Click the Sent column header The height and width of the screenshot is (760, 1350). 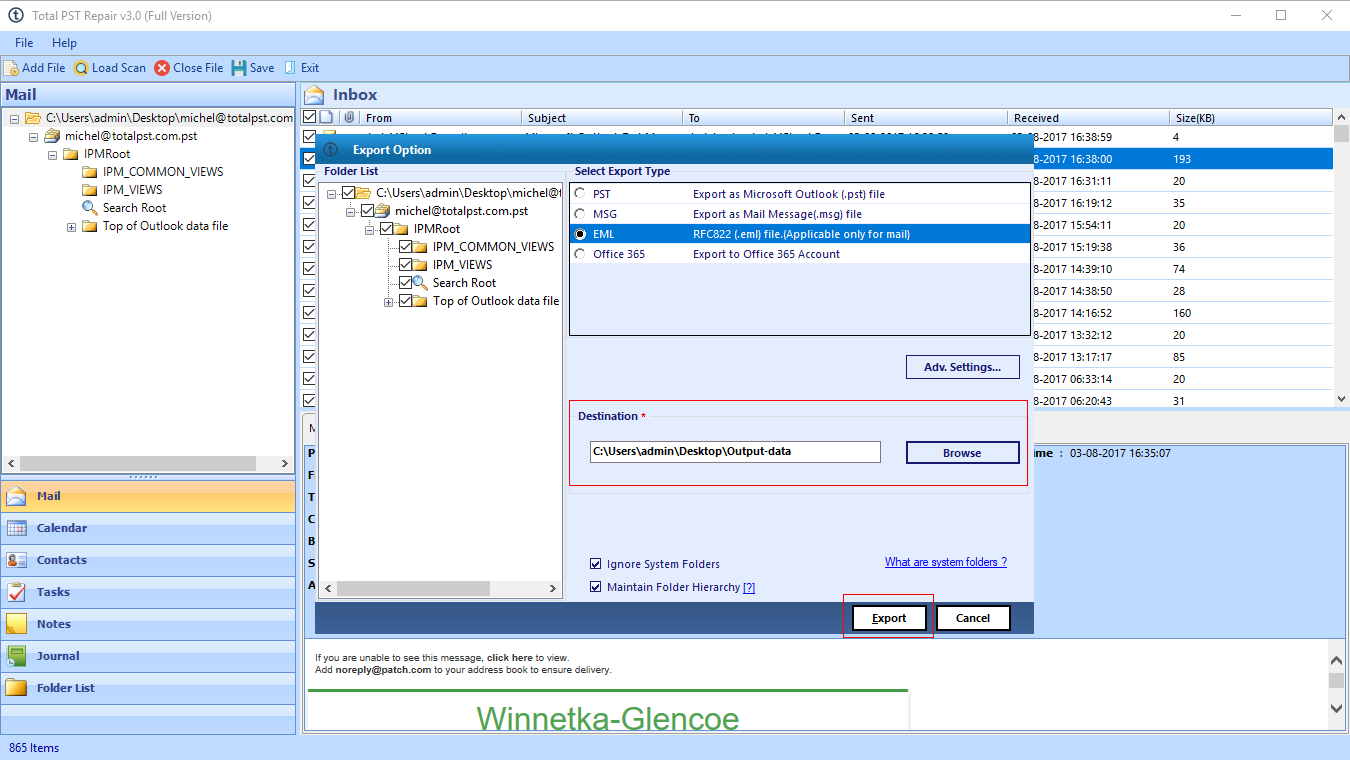pyautogui.click(x=926, y=118)
